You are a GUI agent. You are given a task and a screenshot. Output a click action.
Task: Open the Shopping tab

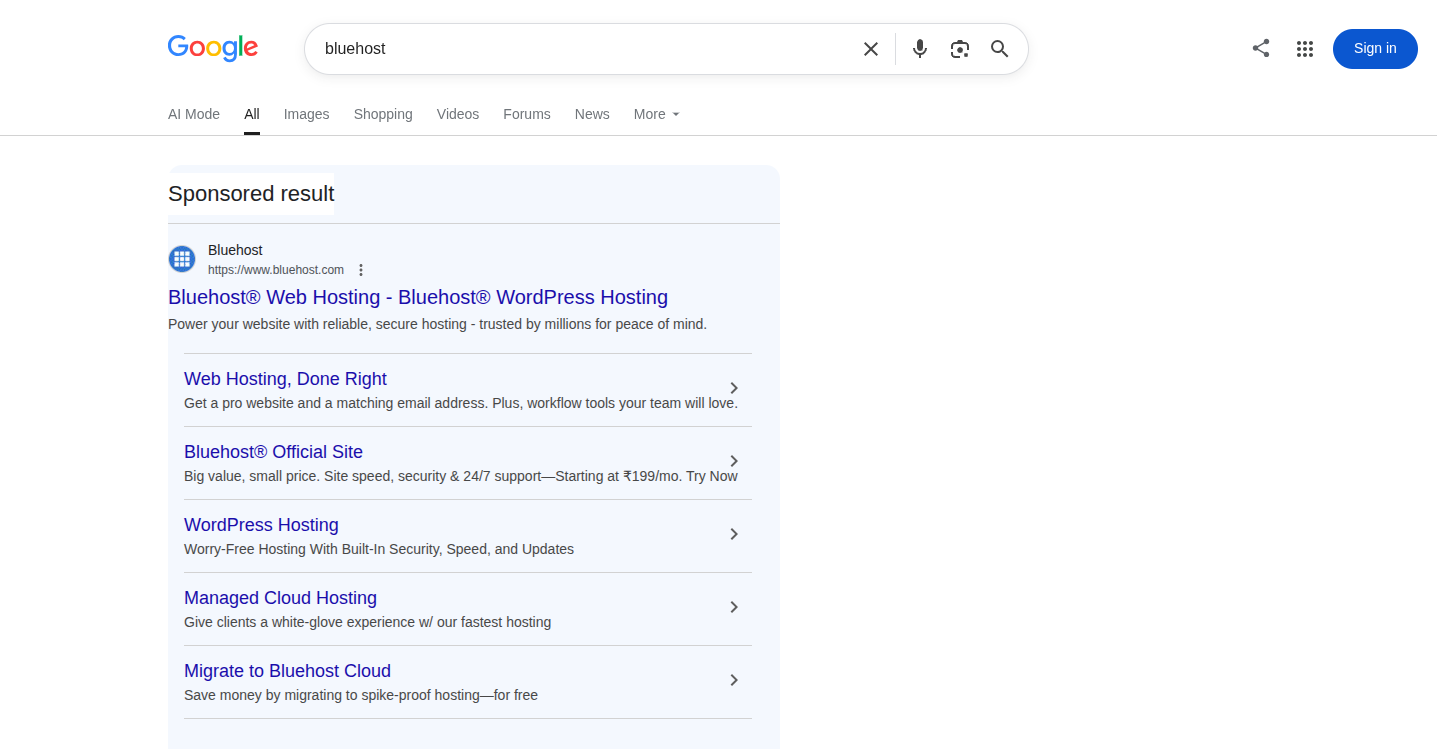pos(383,114)
